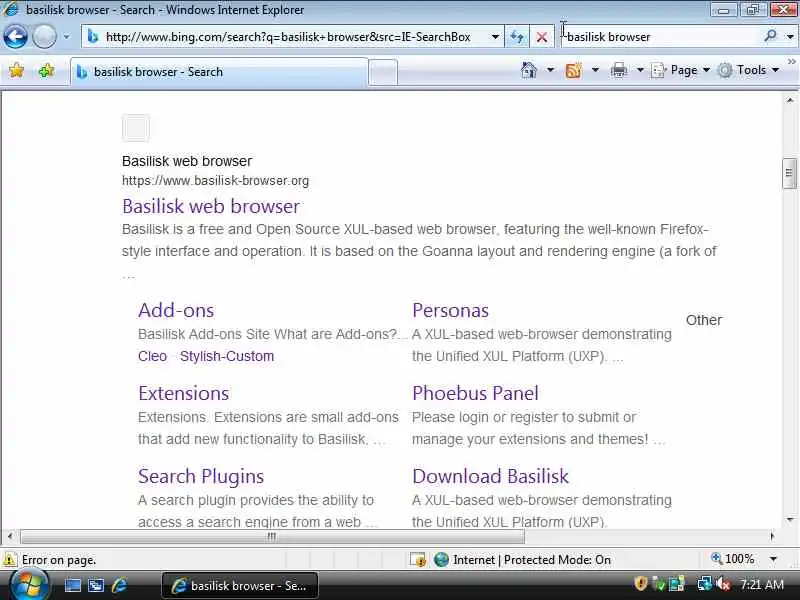800x600 pixels.
Task: Click the scroll right arrow
Action: pos(772,536)
